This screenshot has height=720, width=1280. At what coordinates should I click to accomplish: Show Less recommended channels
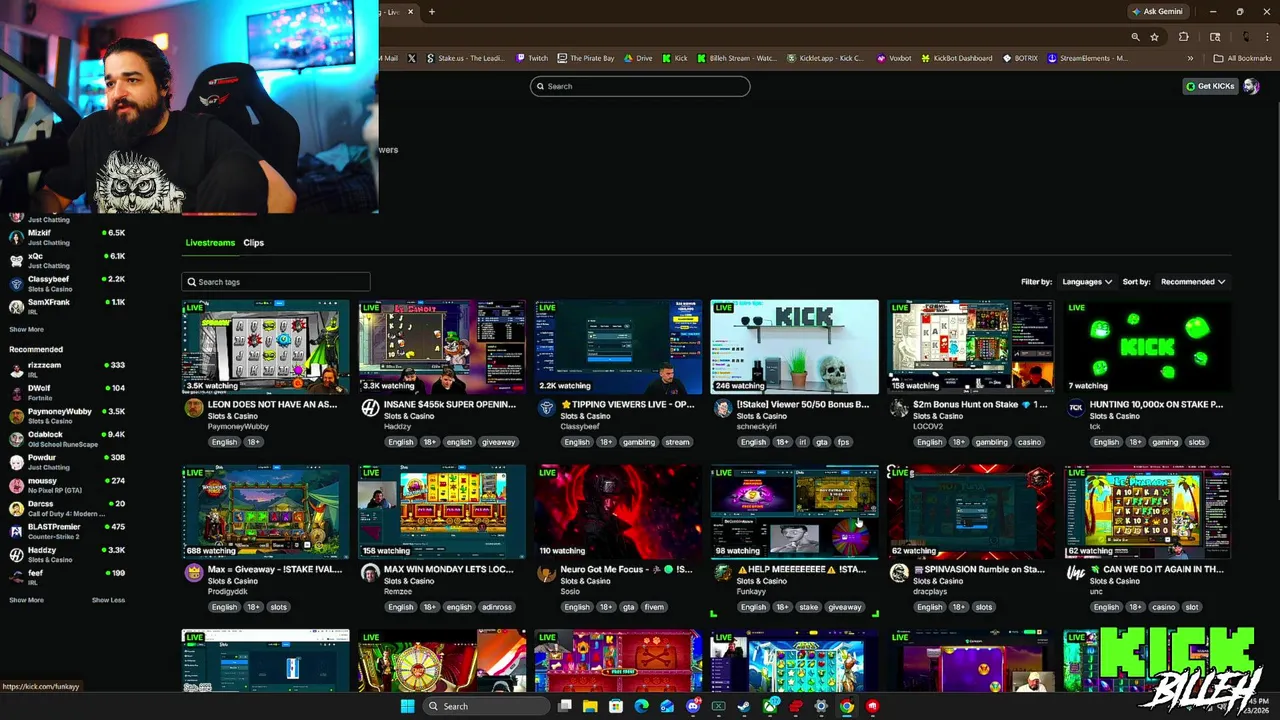108,600
